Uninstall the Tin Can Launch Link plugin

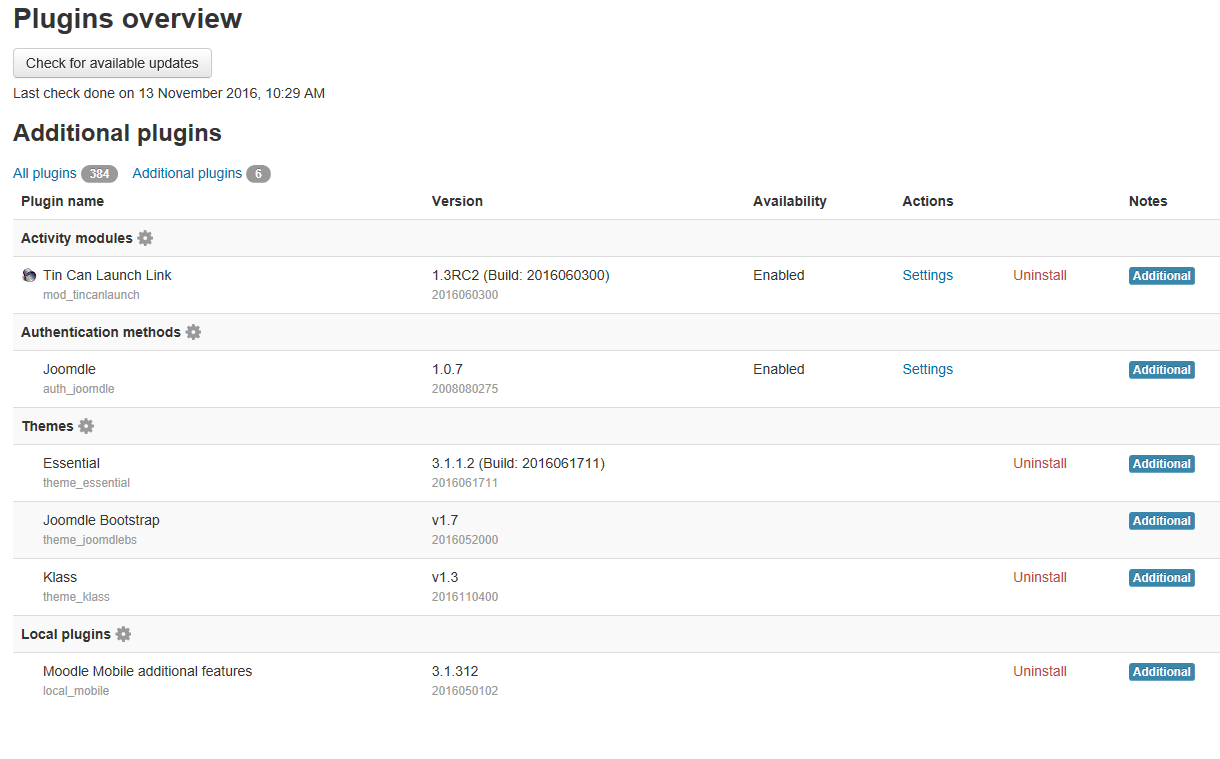pyautogui.click(x=1039, y=276)
